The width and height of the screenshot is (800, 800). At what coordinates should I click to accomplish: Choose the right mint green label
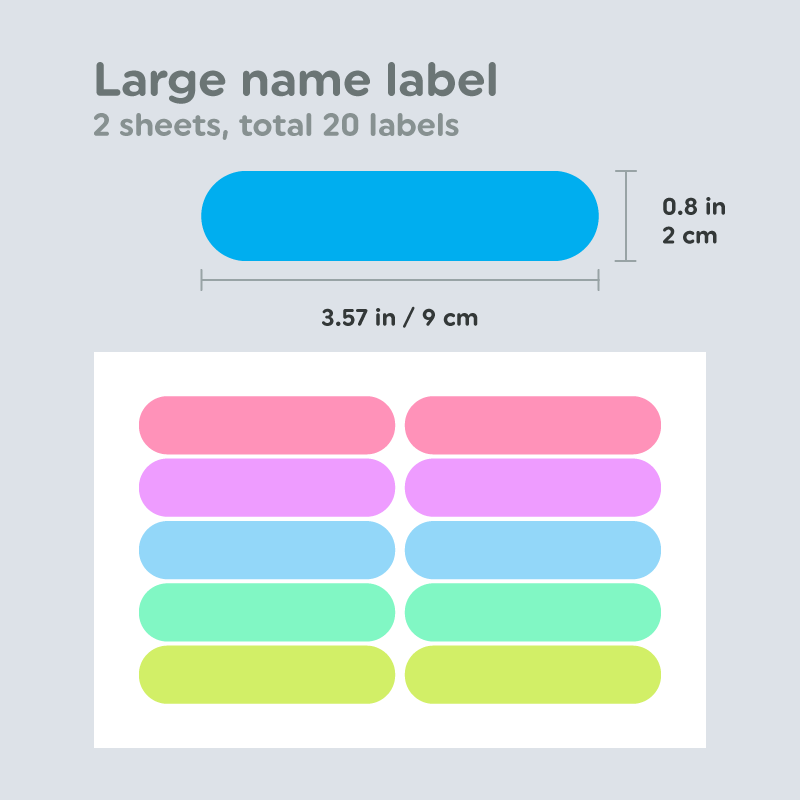point(533,612)
